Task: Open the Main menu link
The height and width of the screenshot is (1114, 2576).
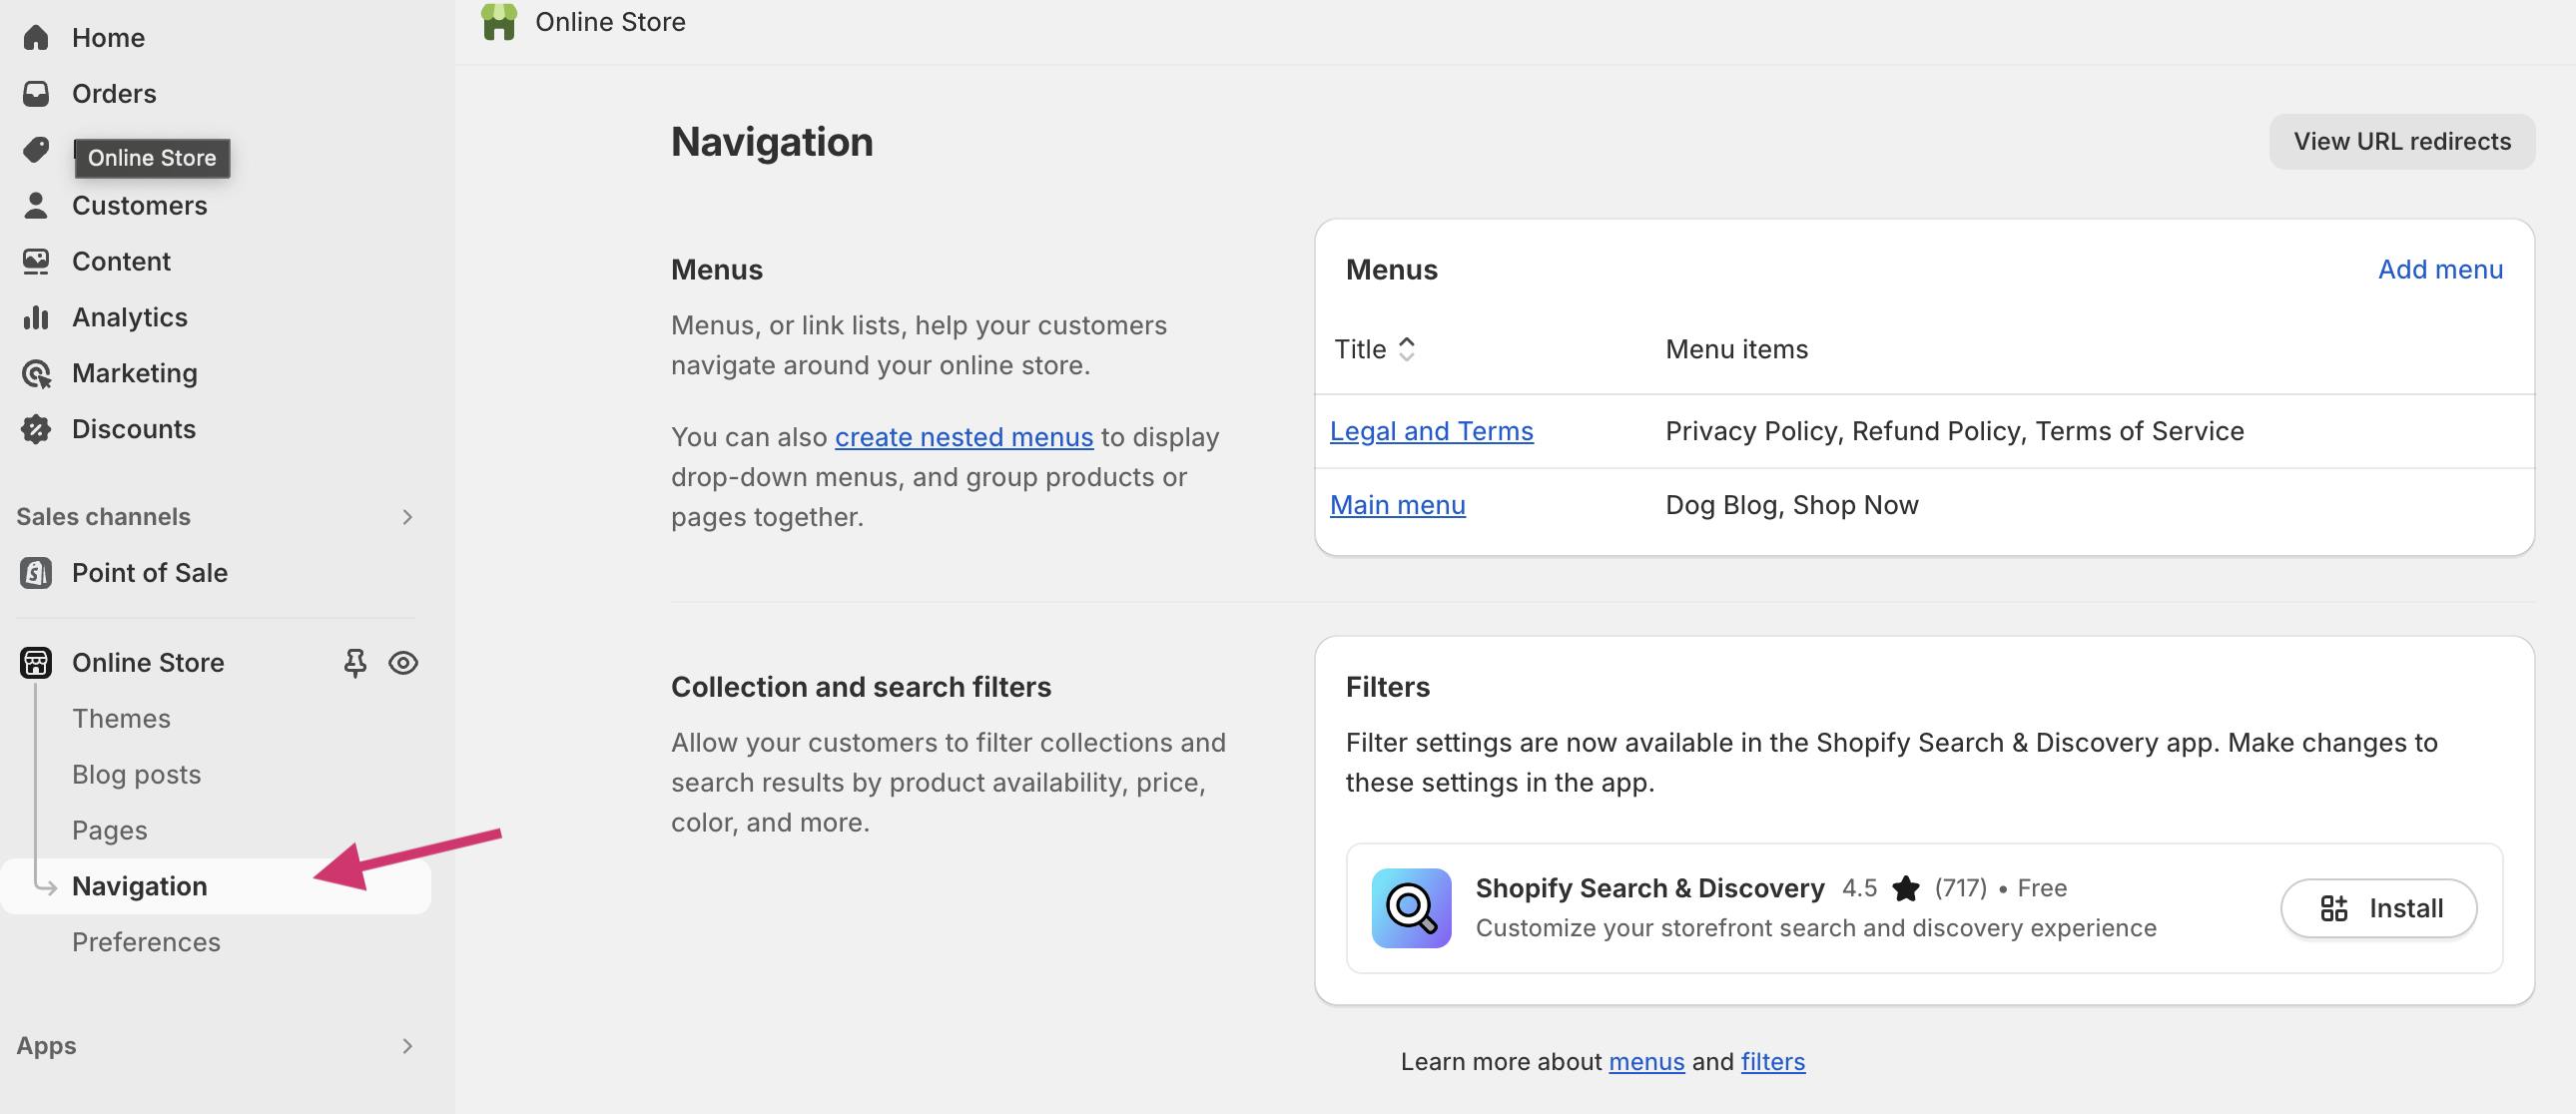Action: (x=1397, y=506)
